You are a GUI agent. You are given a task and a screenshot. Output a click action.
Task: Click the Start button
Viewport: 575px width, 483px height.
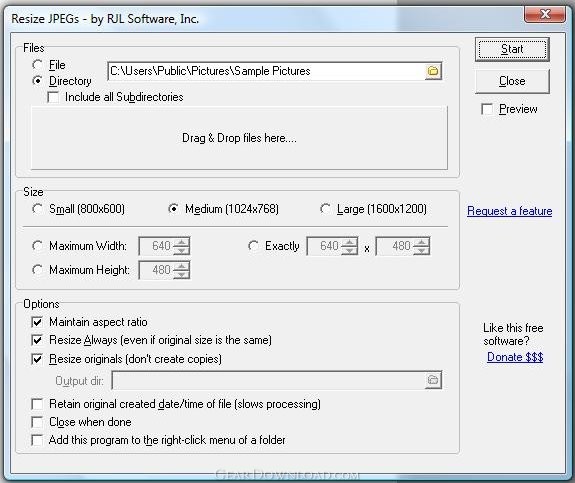coord(512,49)
